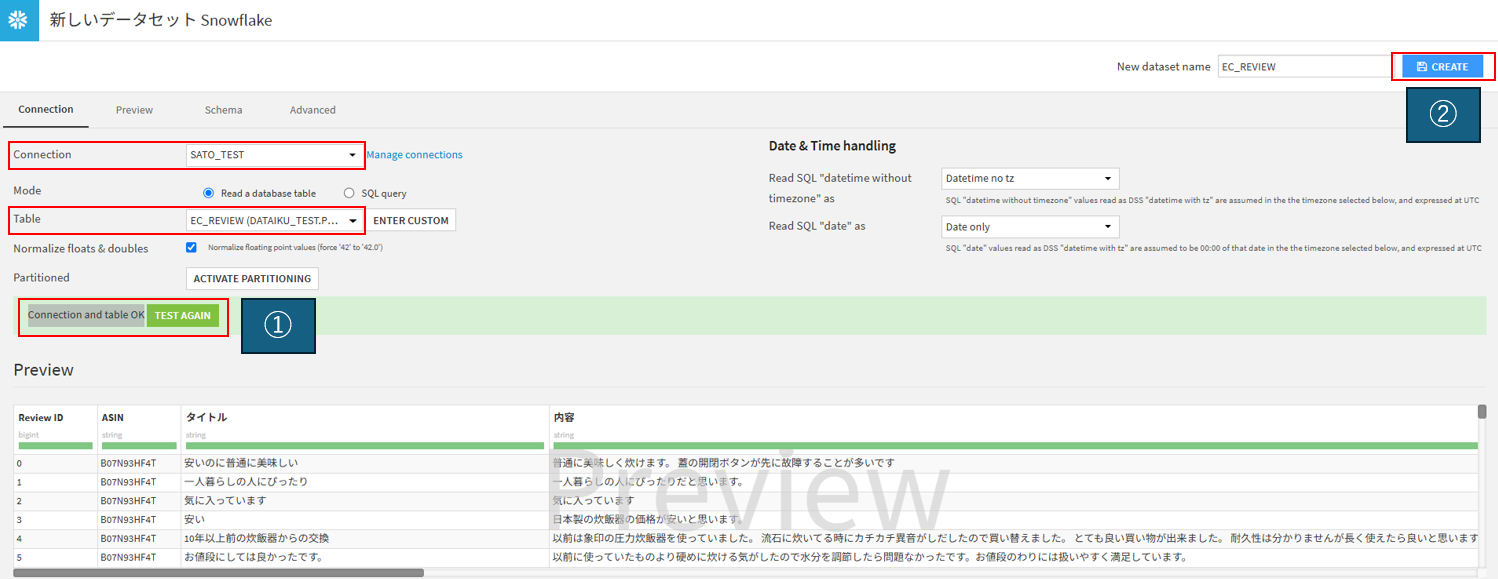Switch to the Preview tab

coord(134,110)
